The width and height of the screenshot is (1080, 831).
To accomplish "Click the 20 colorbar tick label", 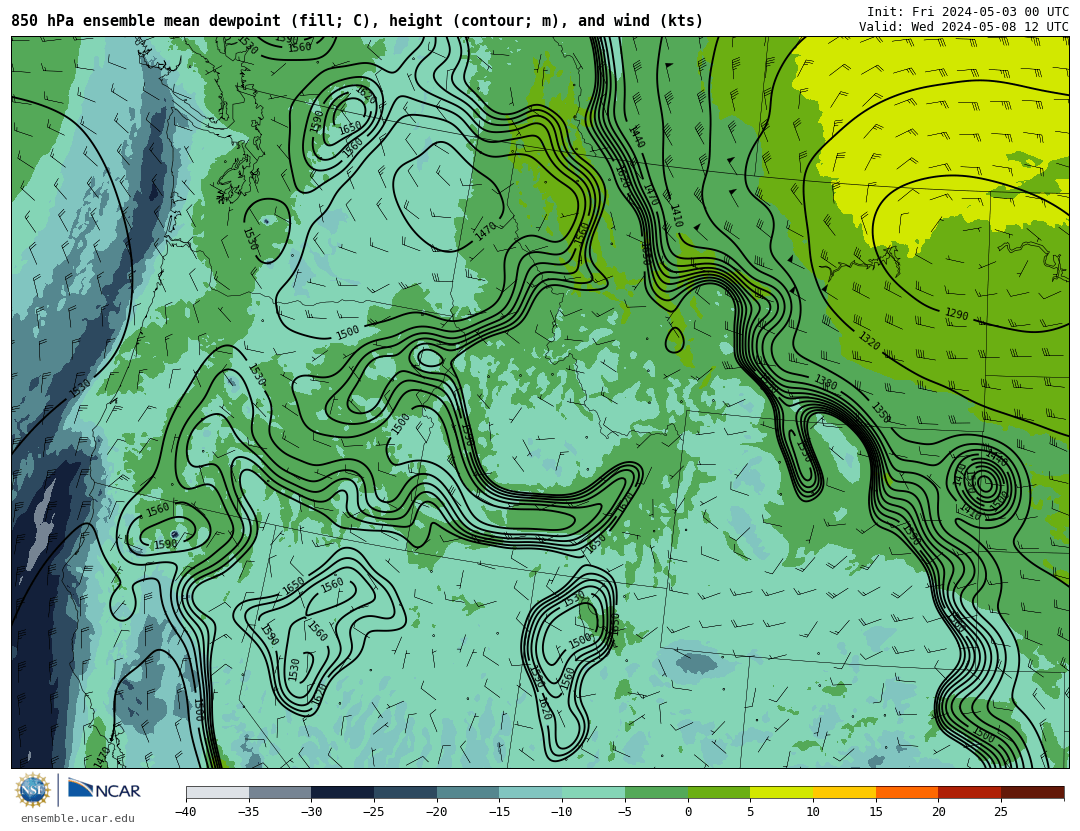I will click(939, 812).
